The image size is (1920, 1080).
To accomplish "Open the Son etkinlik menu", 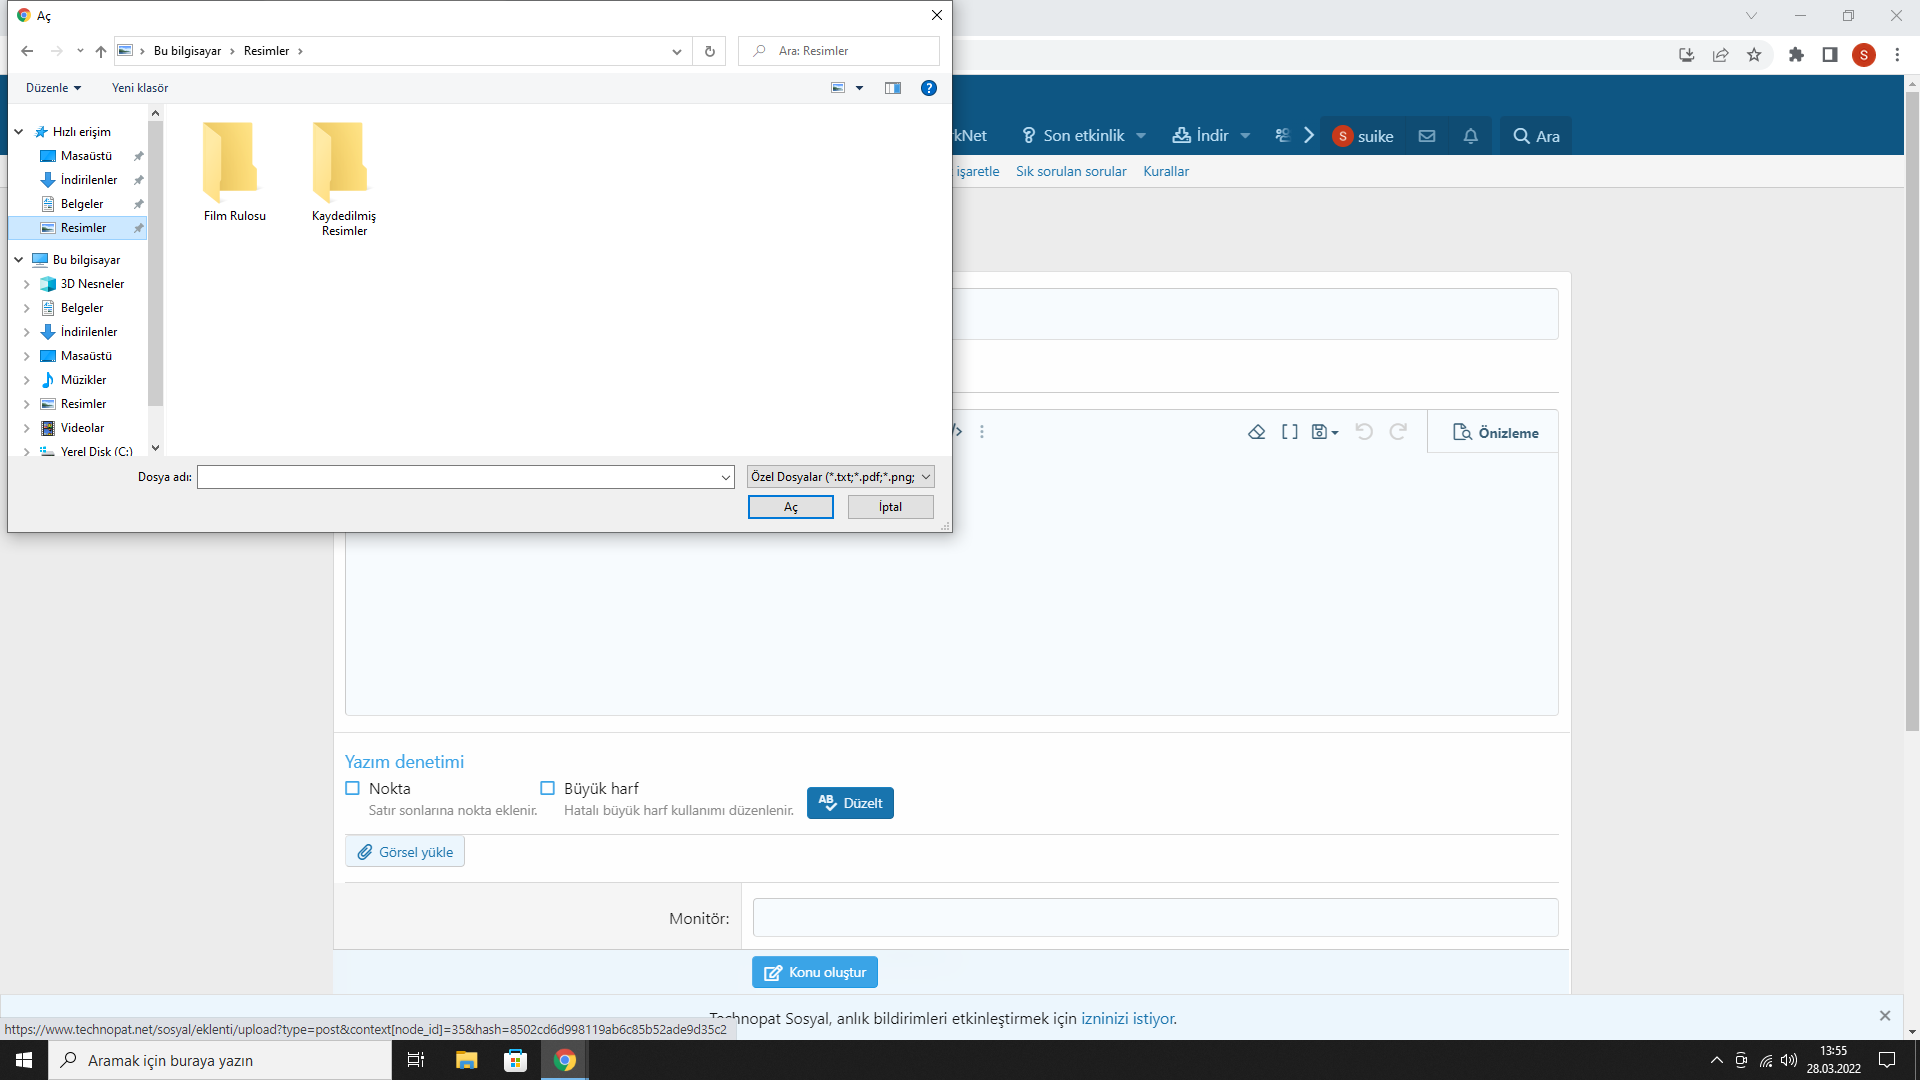I will 1084,136.
